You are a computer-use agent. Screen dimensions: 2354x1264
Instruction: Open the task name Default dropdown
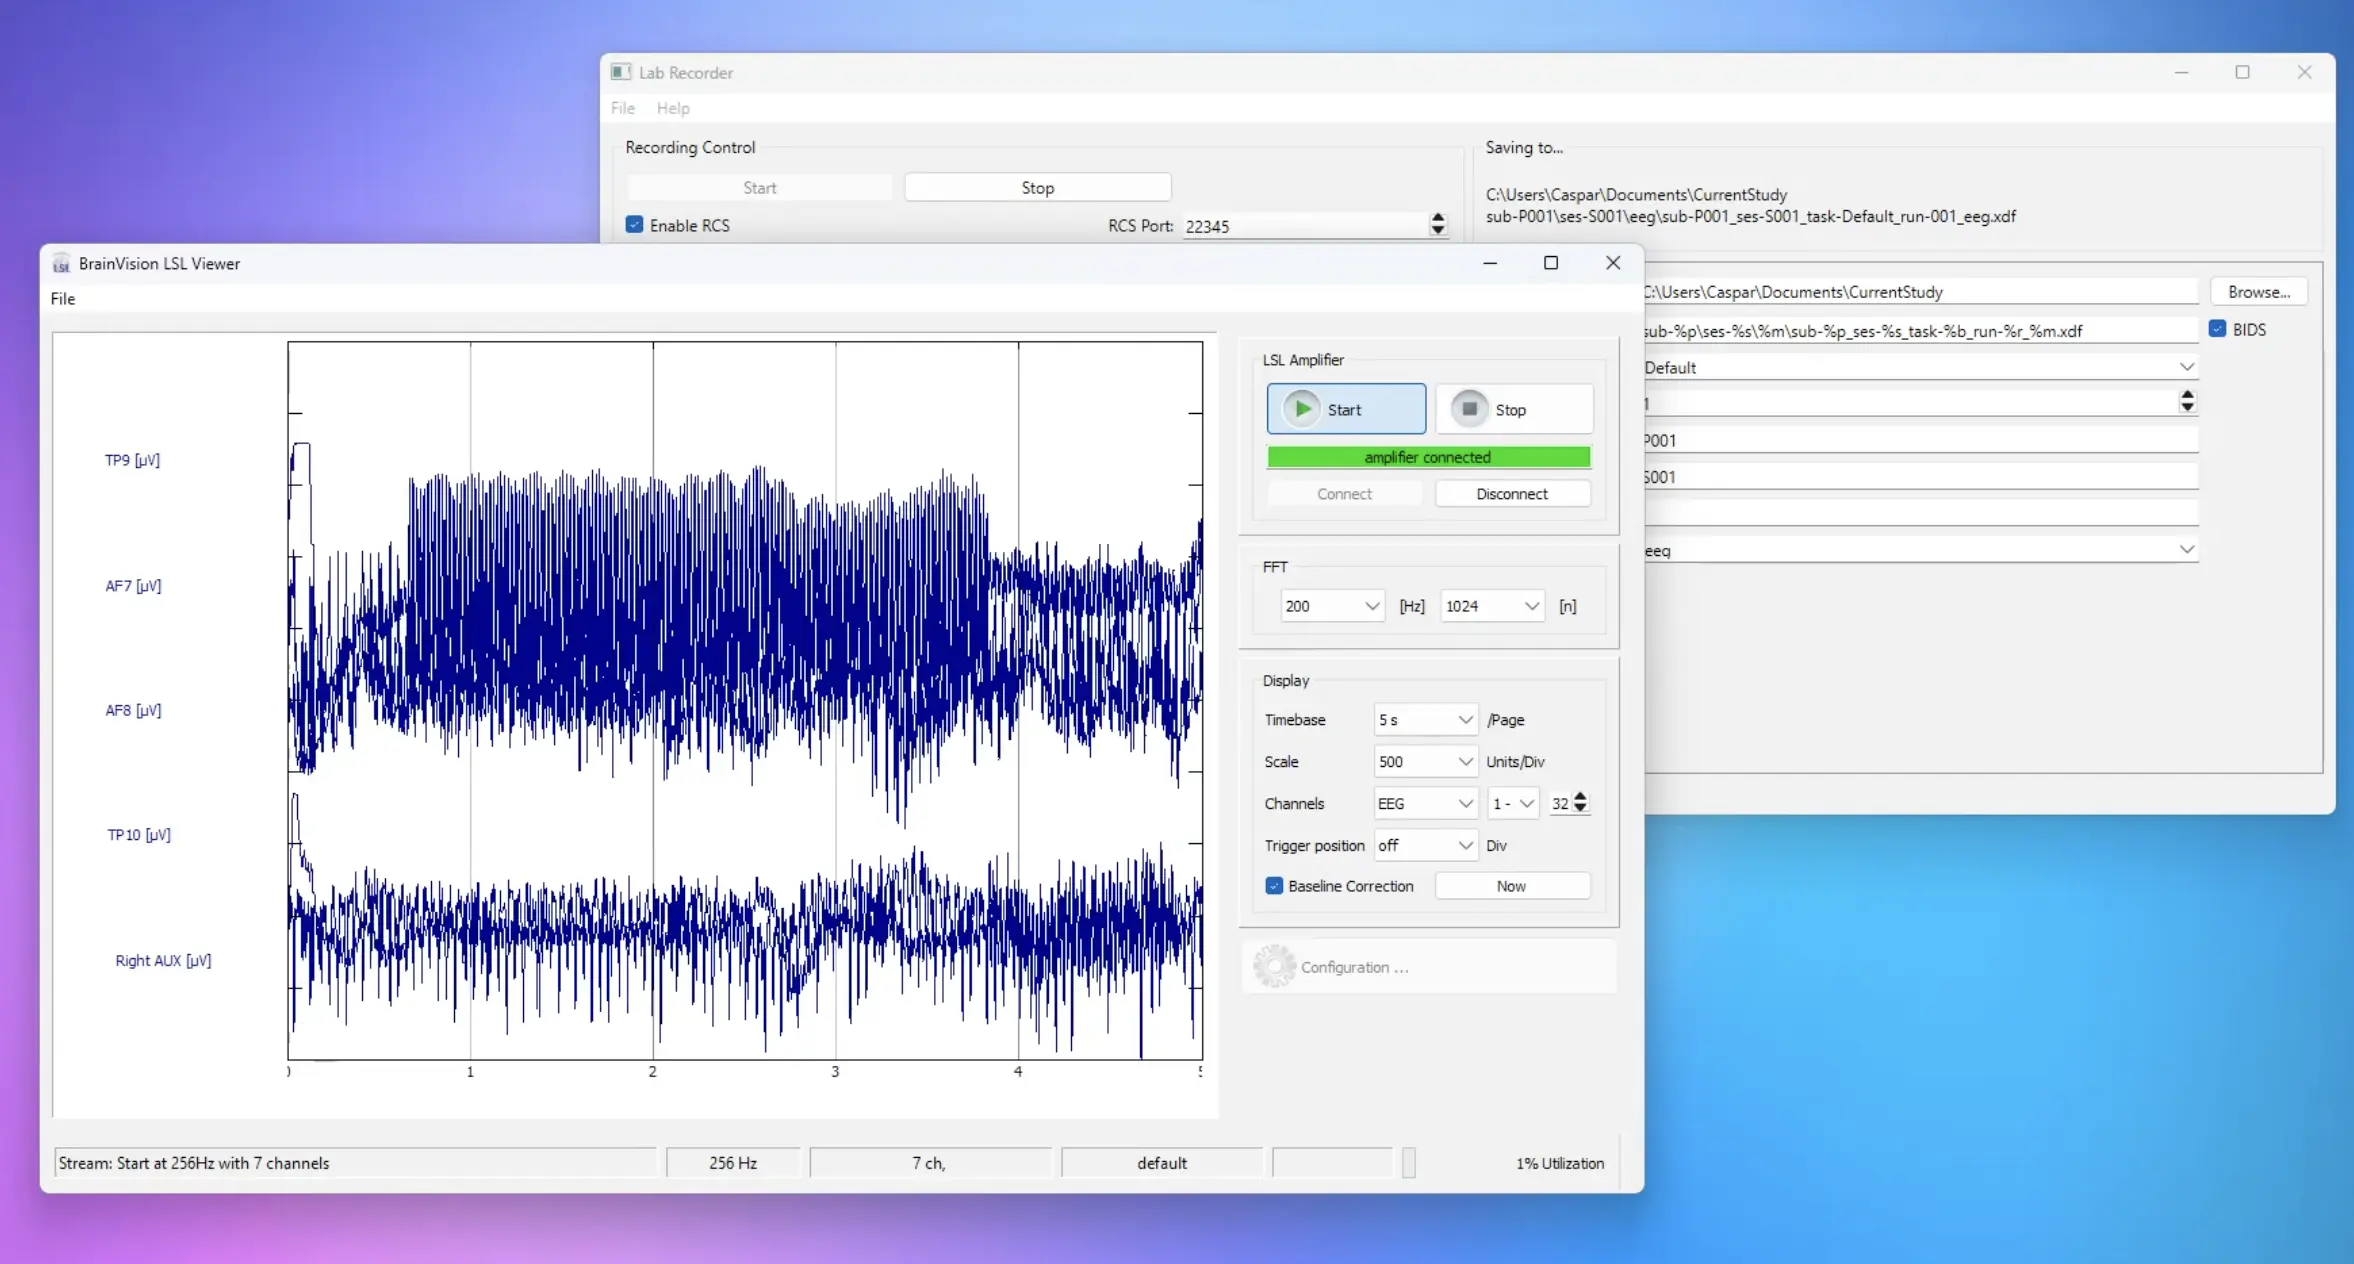[1920, 367]
